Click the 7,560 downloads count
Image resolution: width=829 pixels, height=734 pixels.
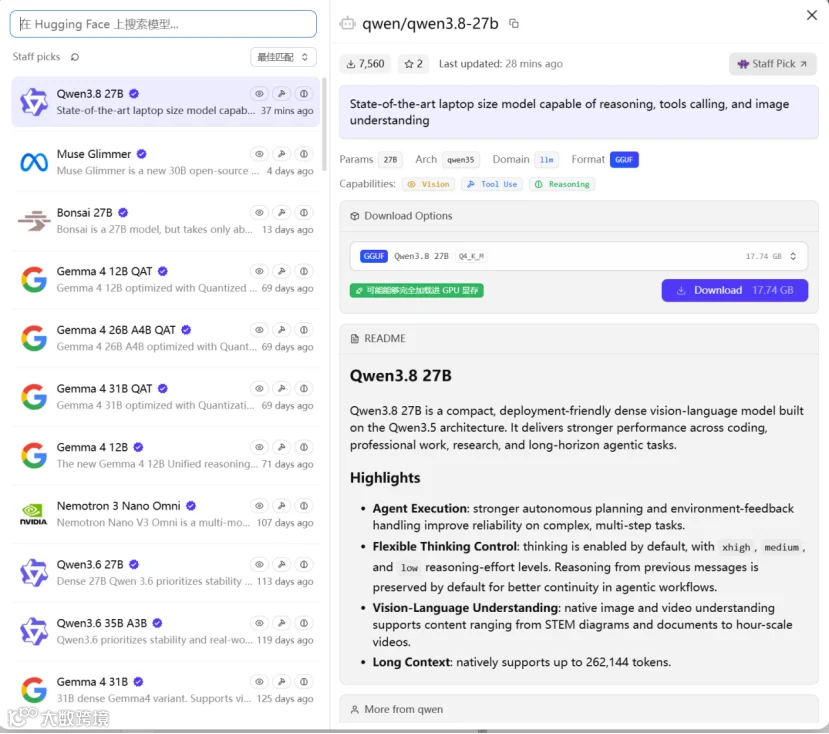tap(365, 64)
